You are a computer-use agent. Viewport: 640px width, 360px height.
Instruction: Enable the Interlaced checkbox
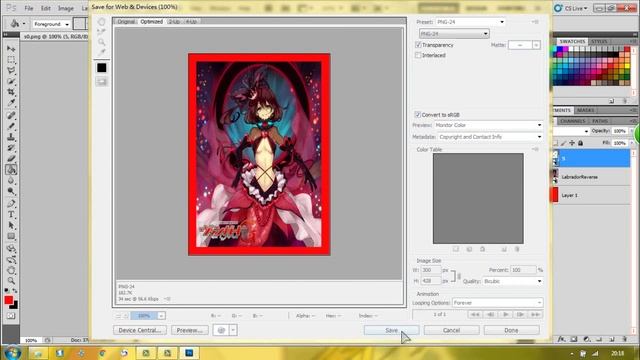click(x=418, y=55)
